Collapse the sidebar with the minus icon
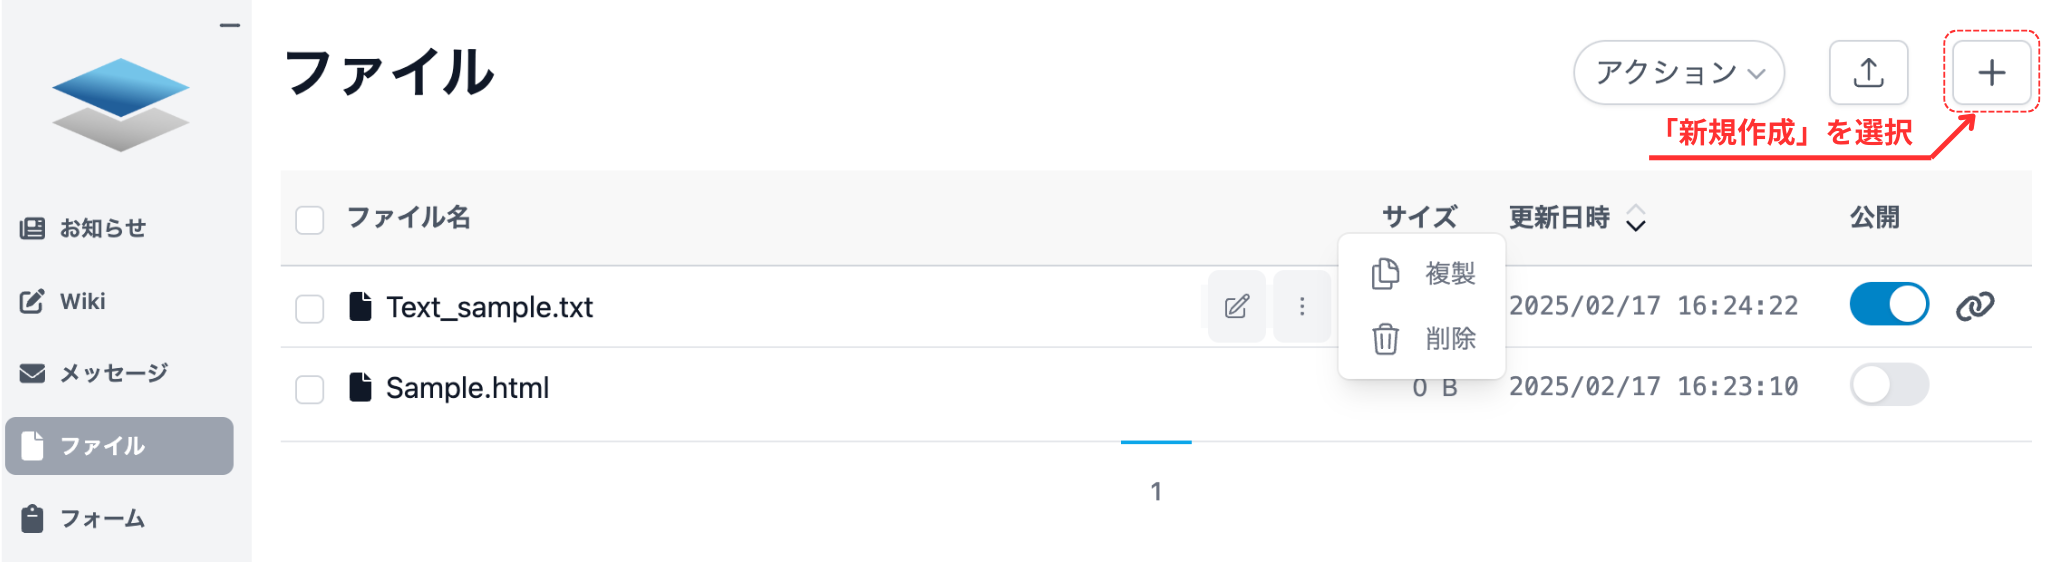The width and height of the screenshot is (2048, 562). click(230, 25)
